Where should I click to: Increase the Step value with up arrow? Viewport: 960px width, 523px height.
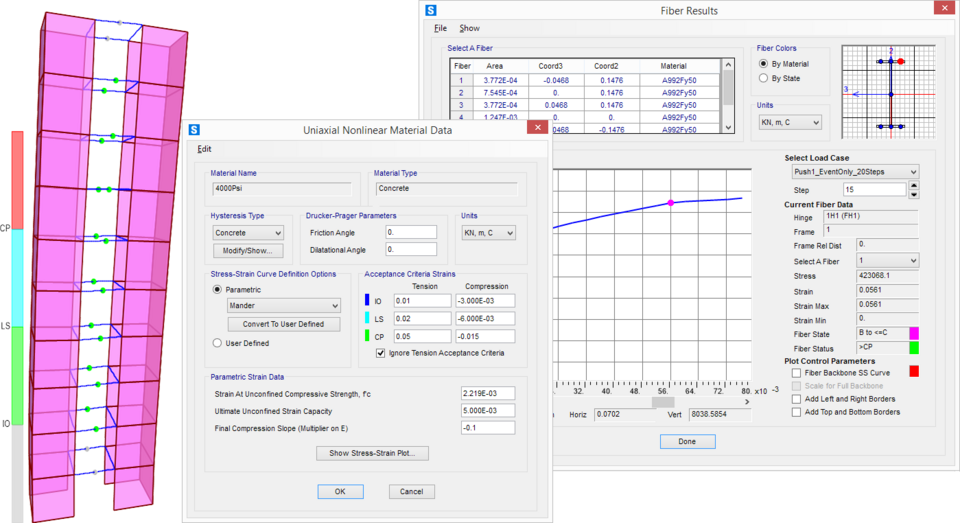coord(913,185)
